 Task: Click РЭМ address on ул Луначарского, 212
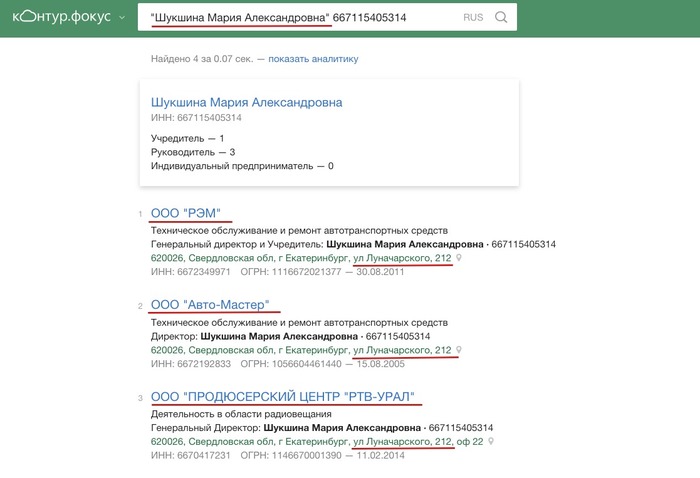[300, 258]
